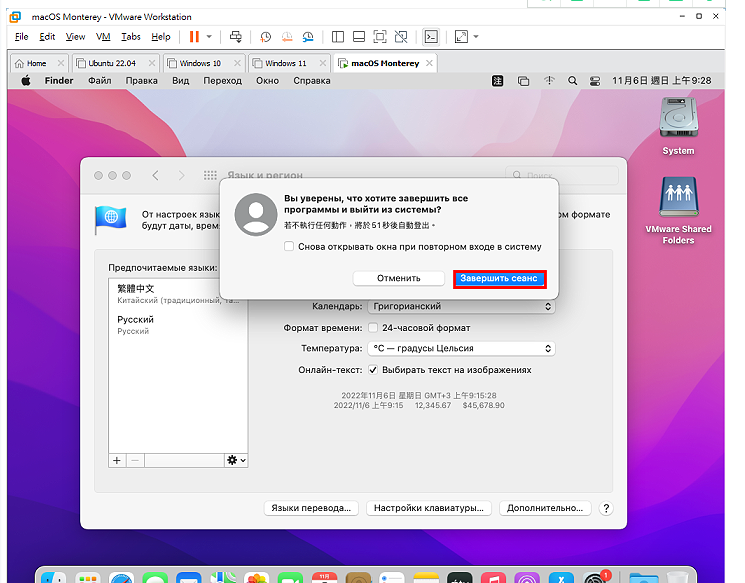Open the VMware Tabs menu
This screenshot has height=583, width=745.
point(131,37)
